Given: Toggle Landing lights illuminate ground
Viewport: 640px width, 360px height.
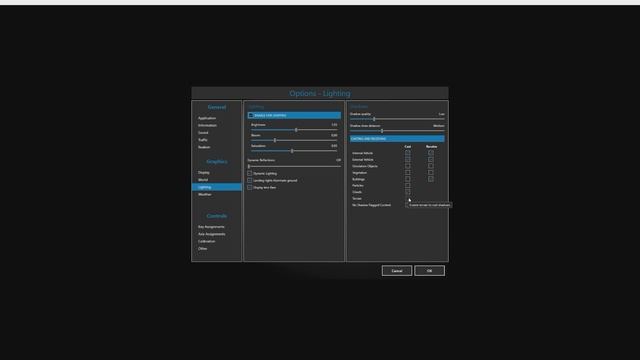Looking at the screenshot, I should click(x=249, y=180).
